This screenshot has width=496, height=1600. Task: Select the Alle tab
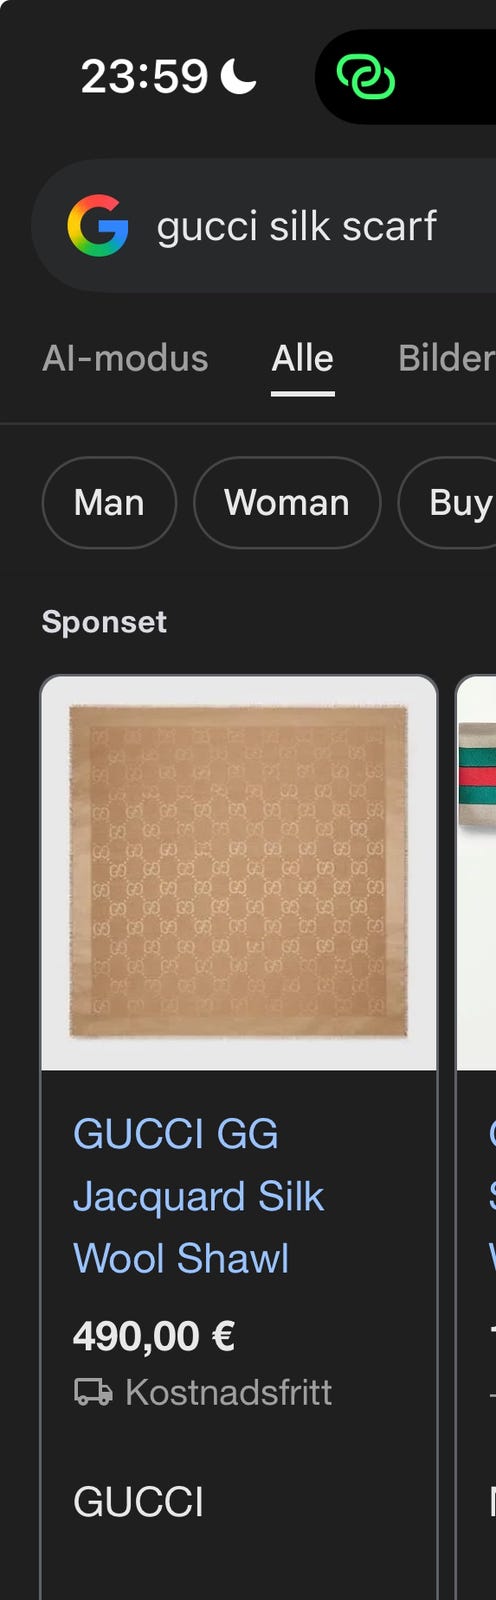pyautogui.click(x=303, y=358)
